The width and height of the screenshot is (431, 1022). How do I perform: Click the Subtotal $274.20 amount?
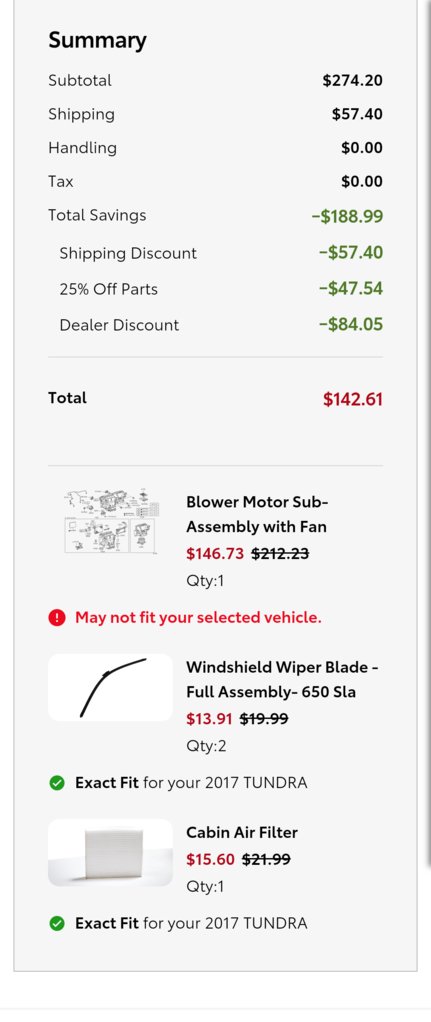point(353,80)
